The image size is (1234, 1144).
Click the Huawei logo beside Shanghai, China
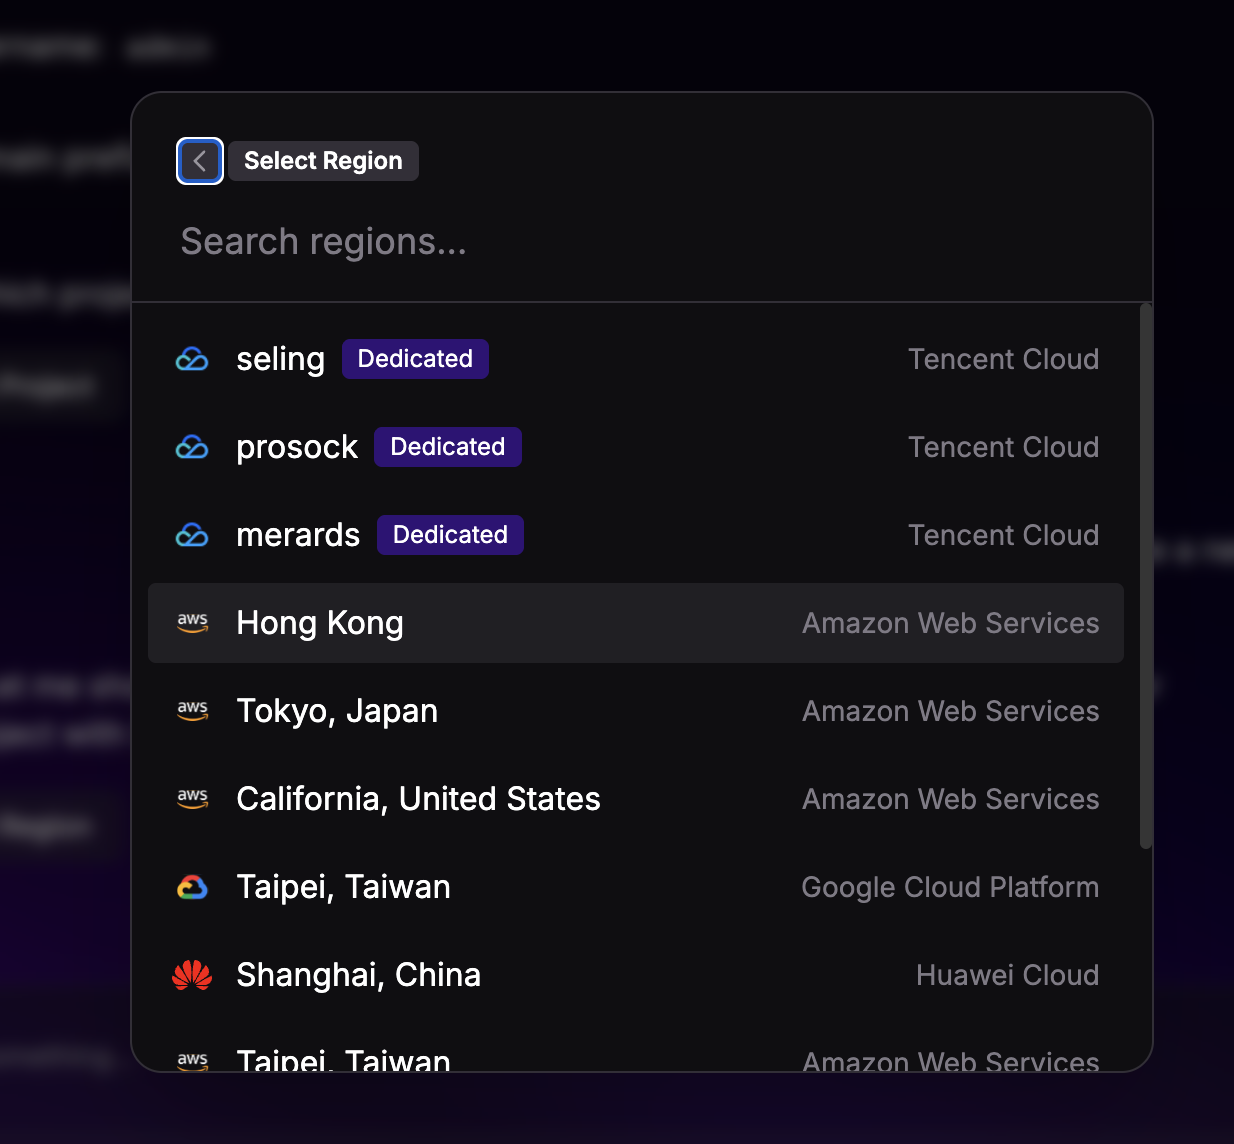192,975
